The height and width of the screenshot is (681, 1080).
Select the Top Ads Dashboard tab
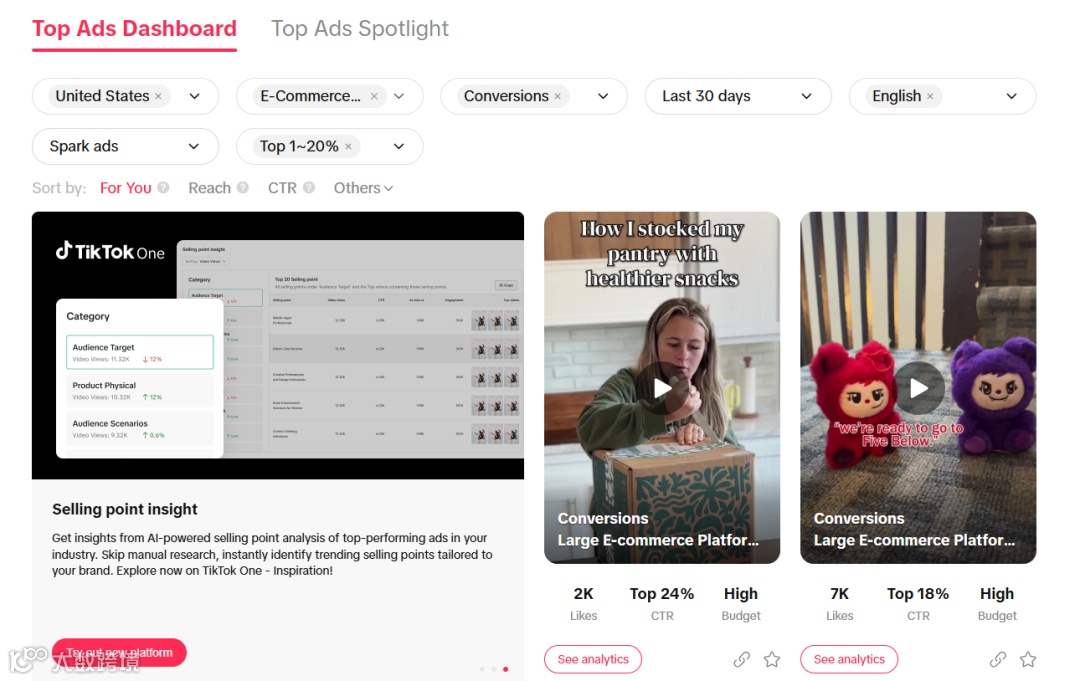coord(134,28)
